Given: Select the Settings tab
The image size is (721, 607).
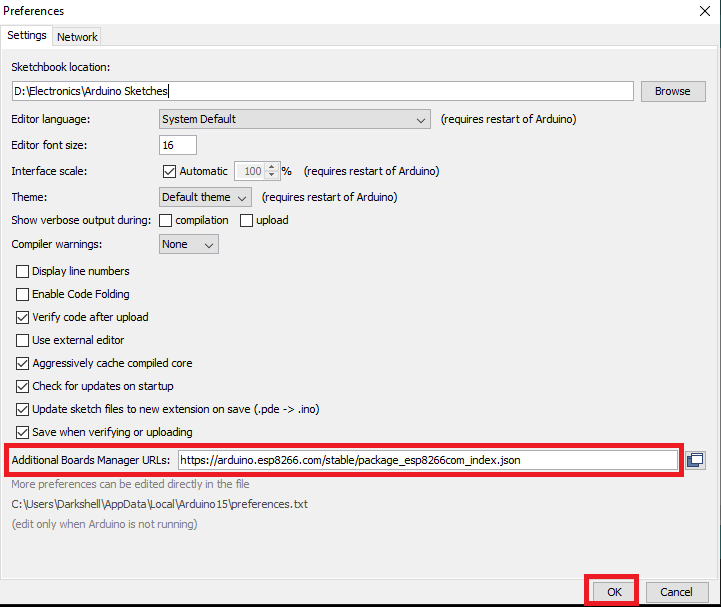Looking at the screenshot, I should [27, 36].
